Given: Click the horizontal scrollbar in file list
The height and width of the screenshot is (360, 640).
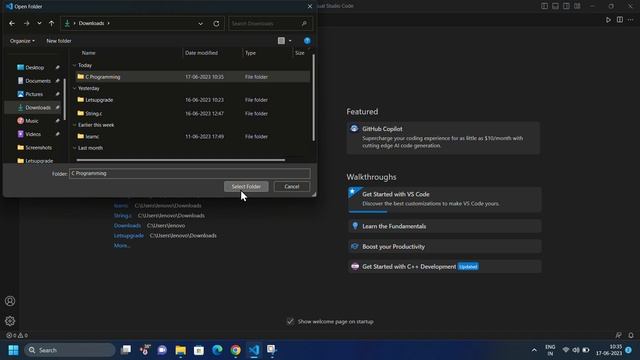Looking at the screenshot, I should point(180,160).
